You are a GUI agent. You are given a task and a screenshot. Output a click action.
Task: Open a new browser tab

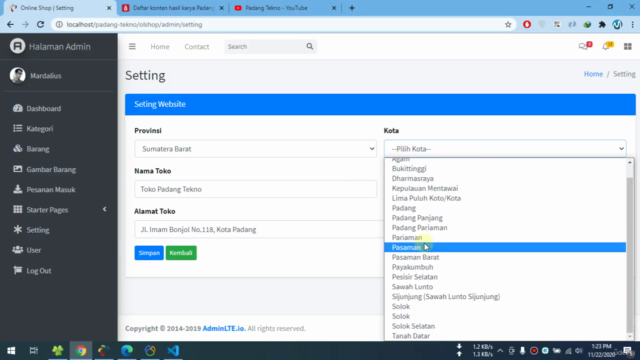point(352,8)
